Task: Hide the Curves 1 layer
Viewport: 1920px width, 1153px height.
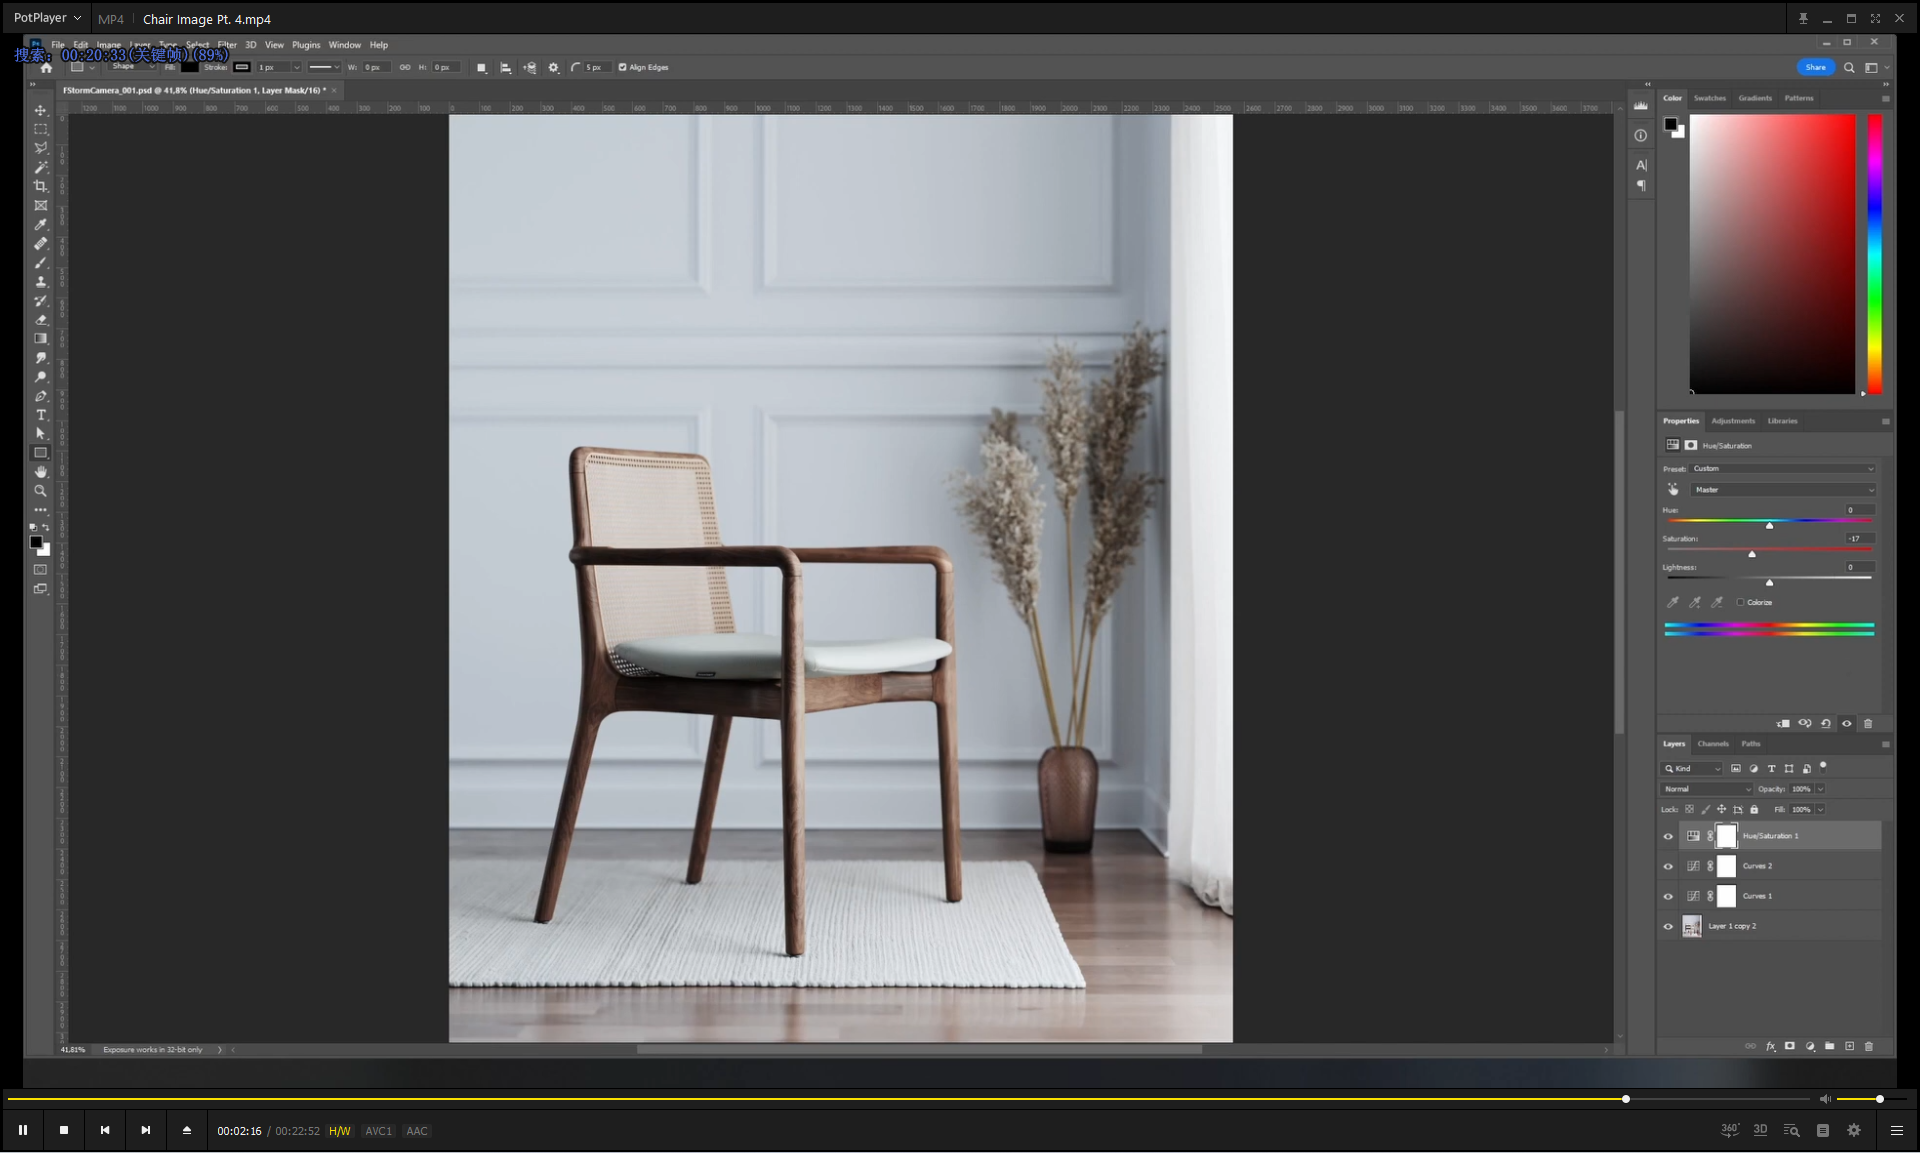Action: click(1668, 897)
